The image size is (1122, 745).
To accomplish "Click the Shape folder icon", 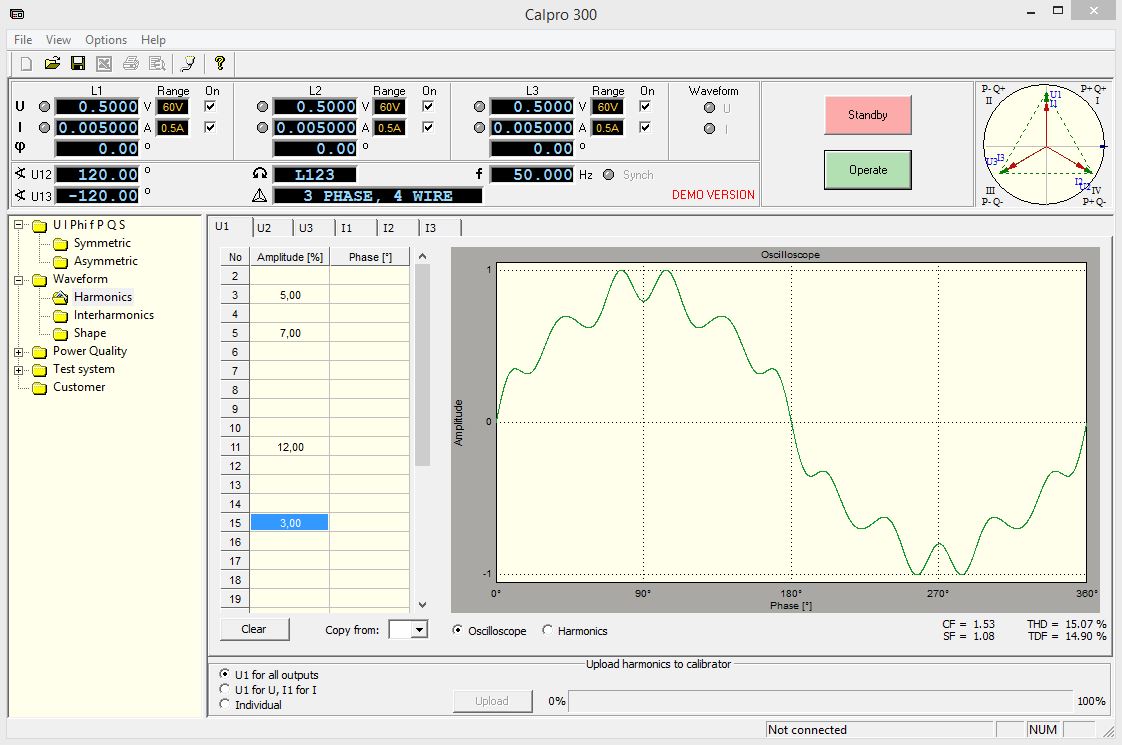I will [x=61, y=333].
